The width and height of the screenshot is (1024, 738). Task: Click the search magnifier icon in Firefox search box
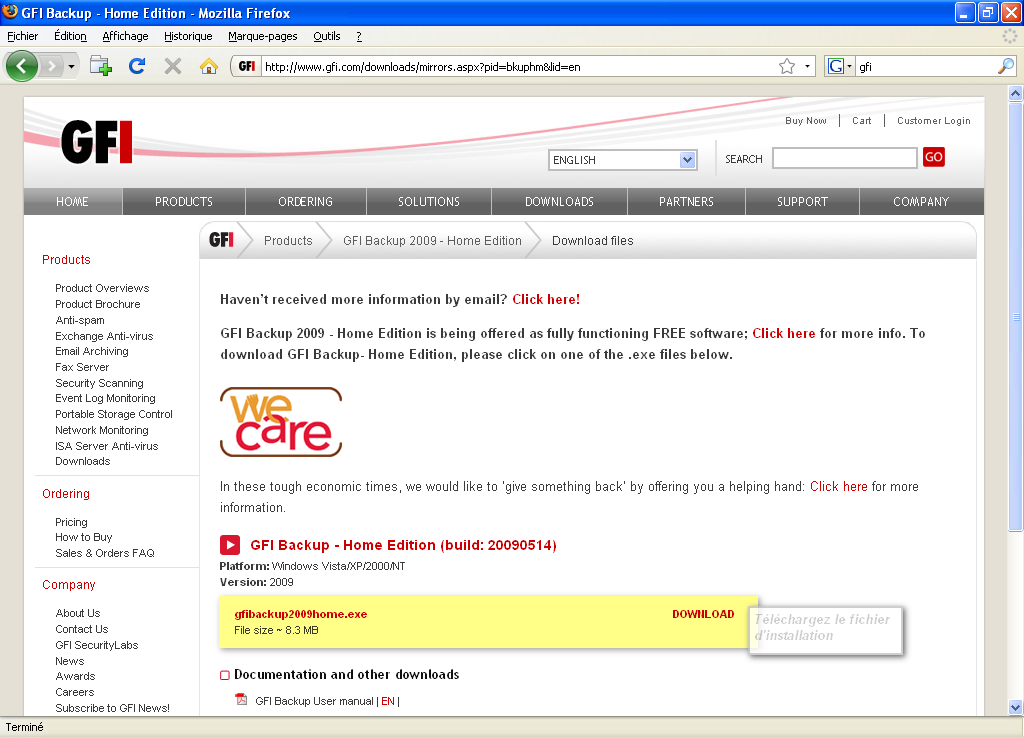coord(1006,66)
